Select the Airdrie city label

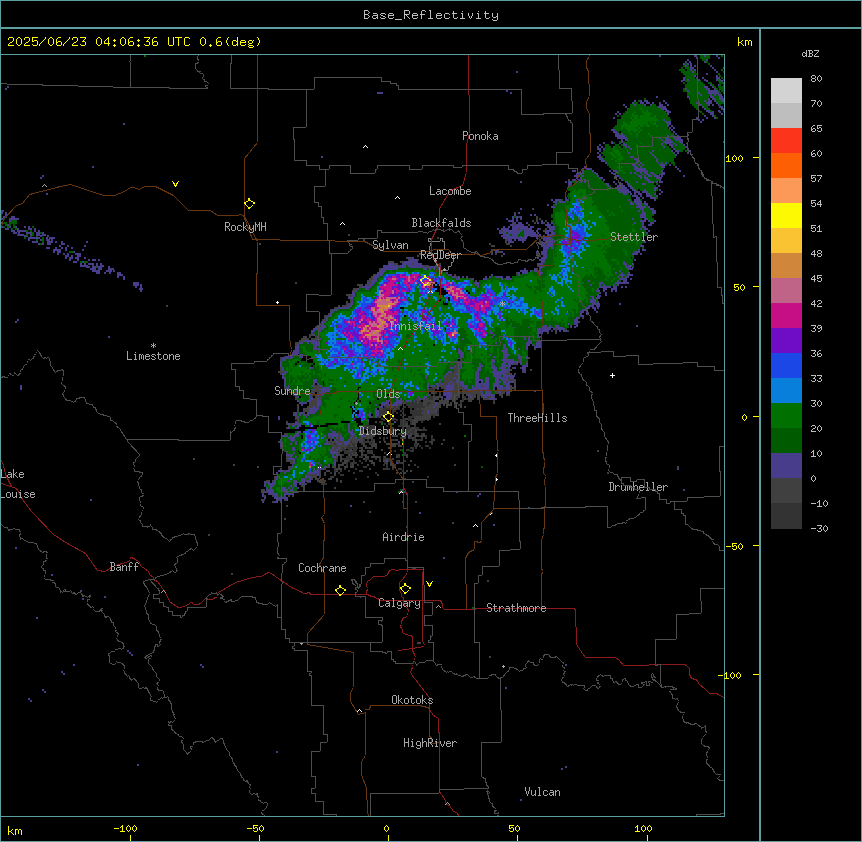(403, 537)
